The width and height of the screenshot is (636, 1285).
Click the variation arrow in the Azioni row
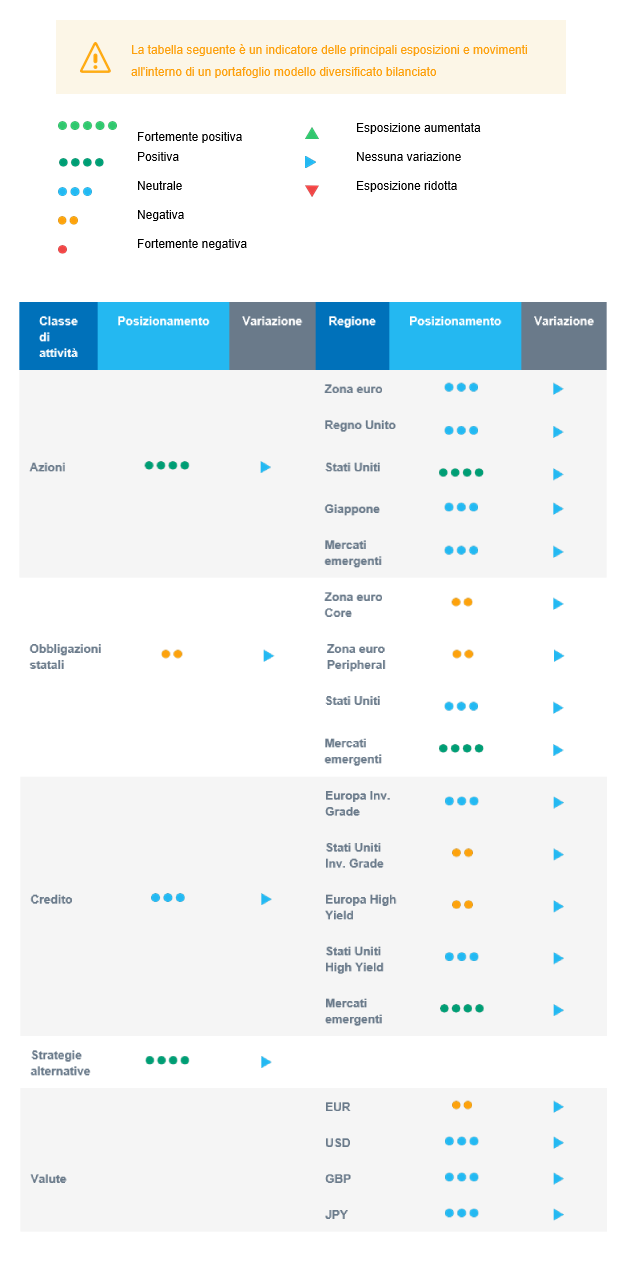pos(266,467)
